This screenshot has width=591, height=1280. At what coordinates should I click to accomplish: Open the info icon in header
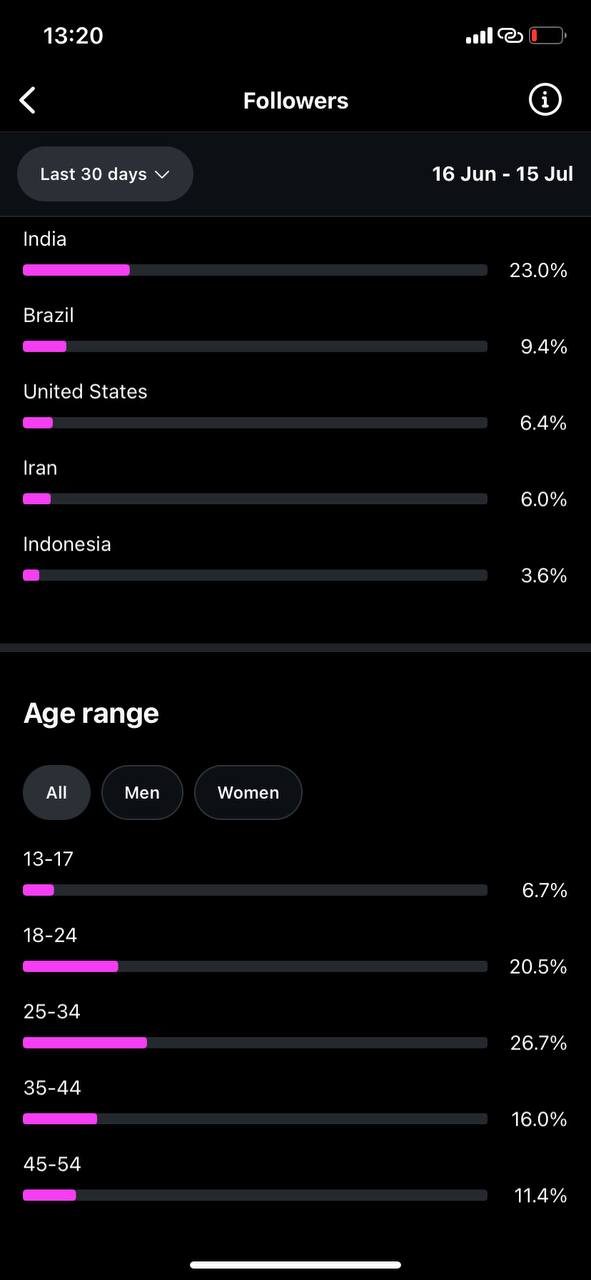tap(545, 99)
